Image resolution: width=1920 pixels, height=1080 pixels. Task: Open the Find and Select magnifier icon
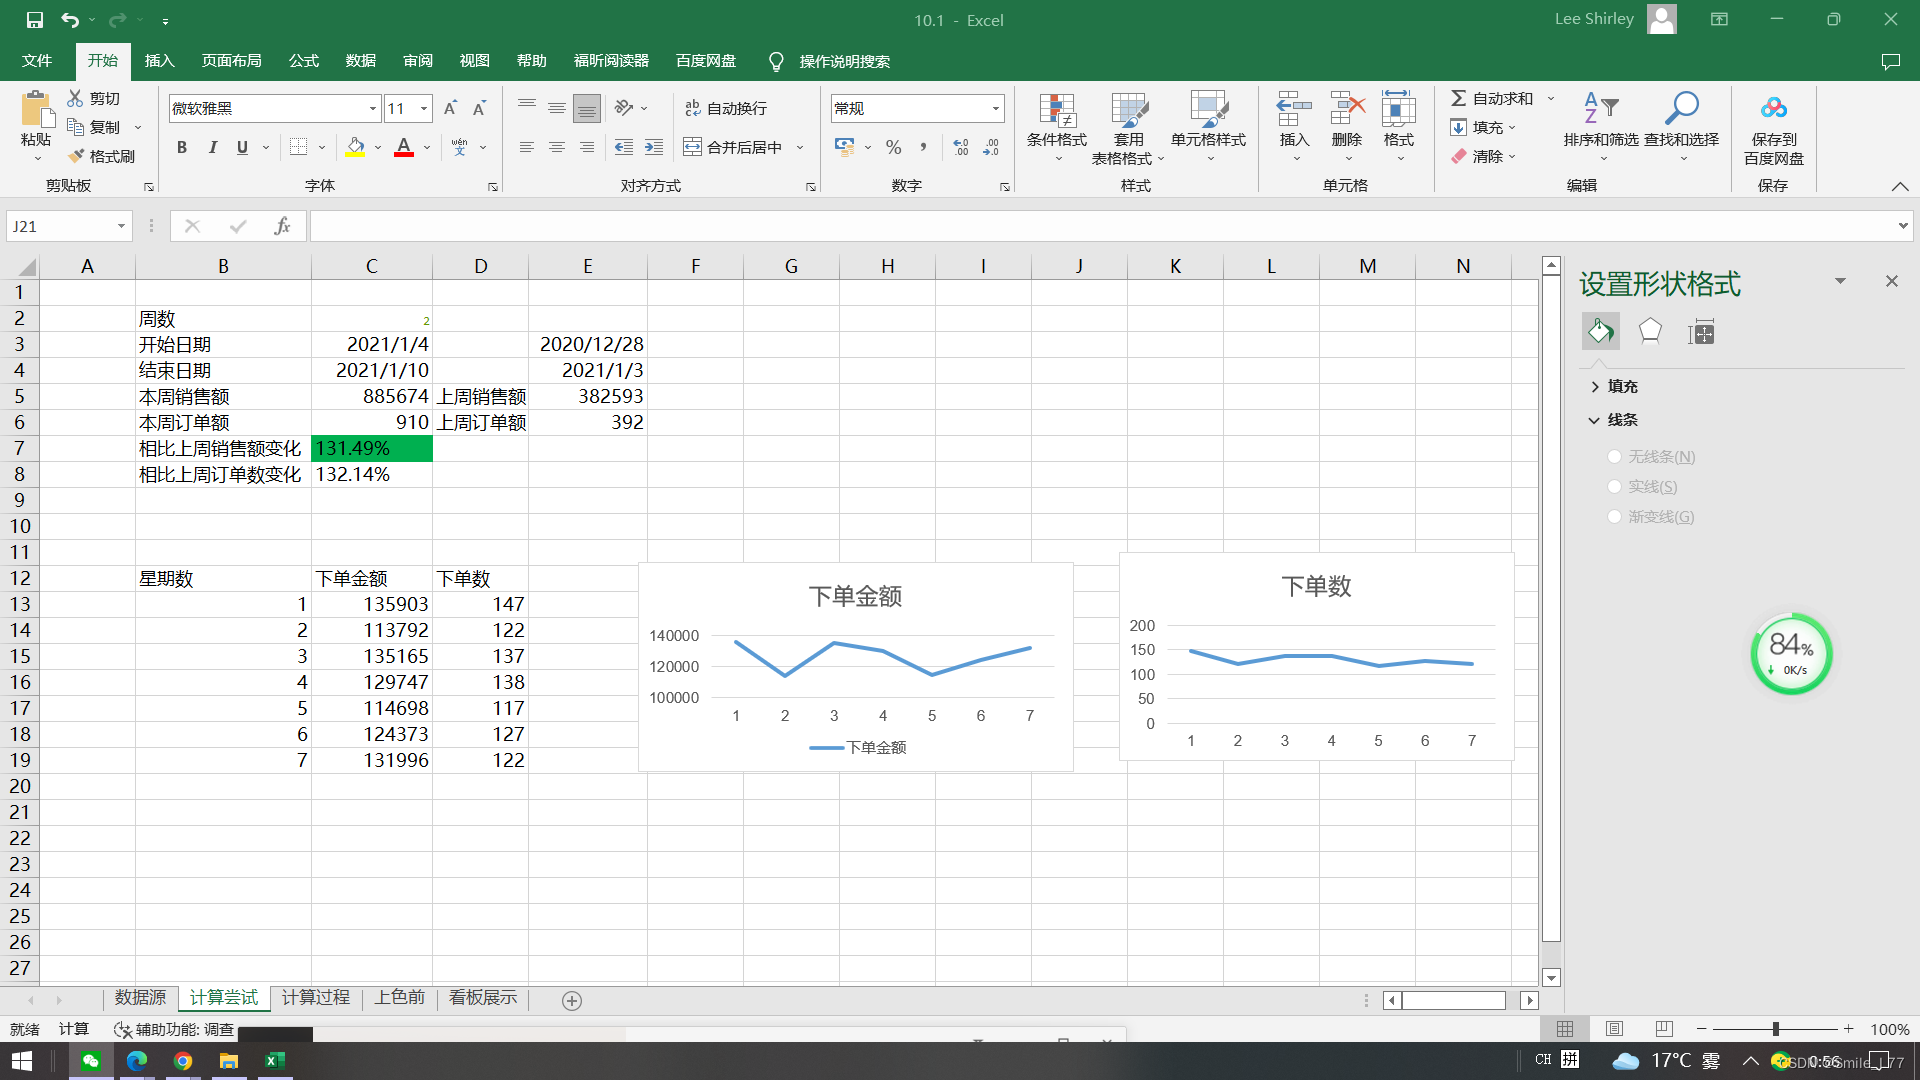(x=1681, y=108)
